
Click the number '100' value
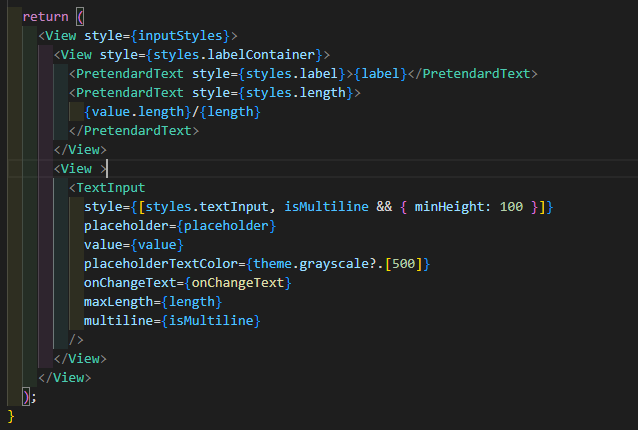click(511, 207)
